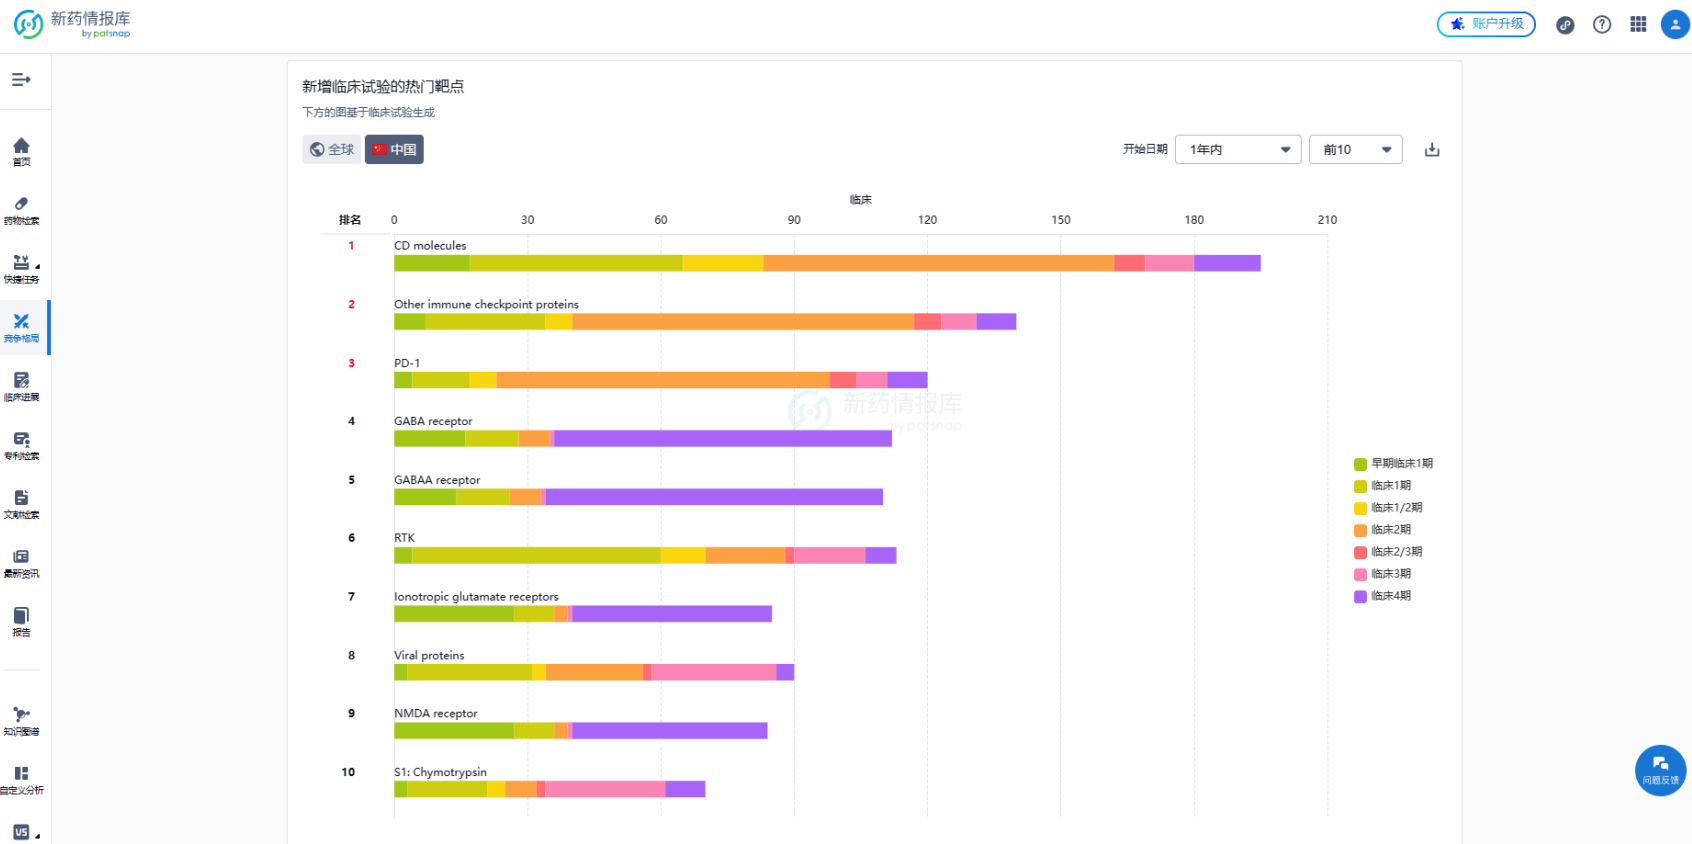This screenshot has height=844, width=1692.
Task: Click the CD molecules target label
Action: point(430,246)
